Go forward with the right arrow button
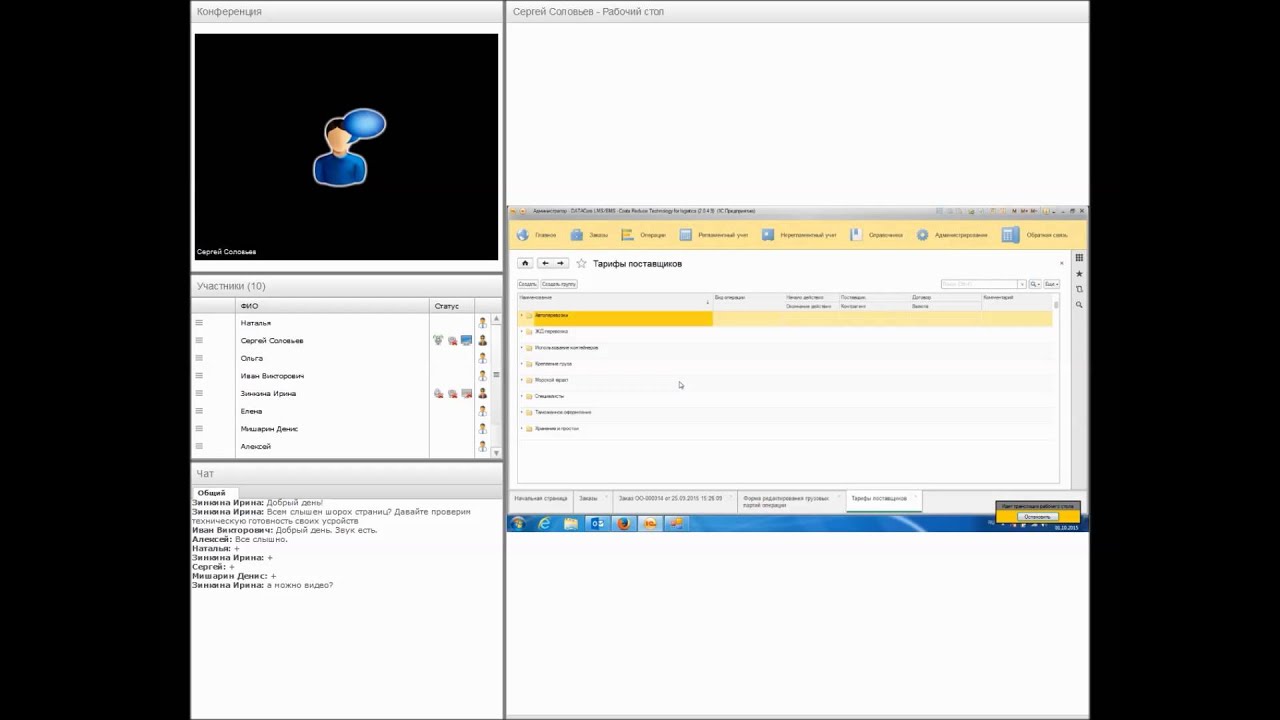1280x720 pixels. 560,263
